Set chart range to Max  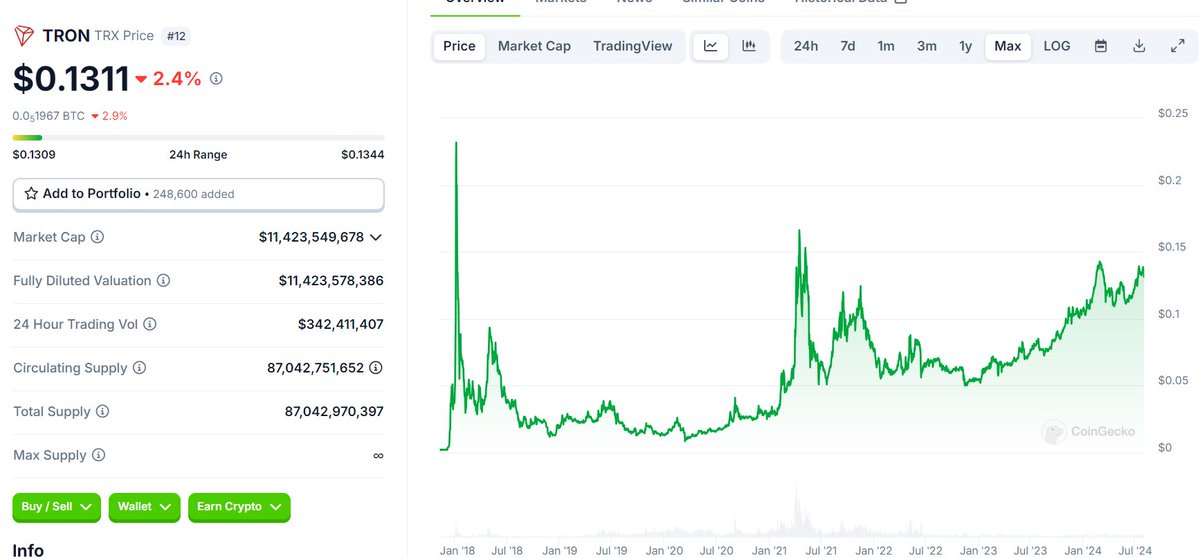pyautogui.click(x=1008, y=46)
